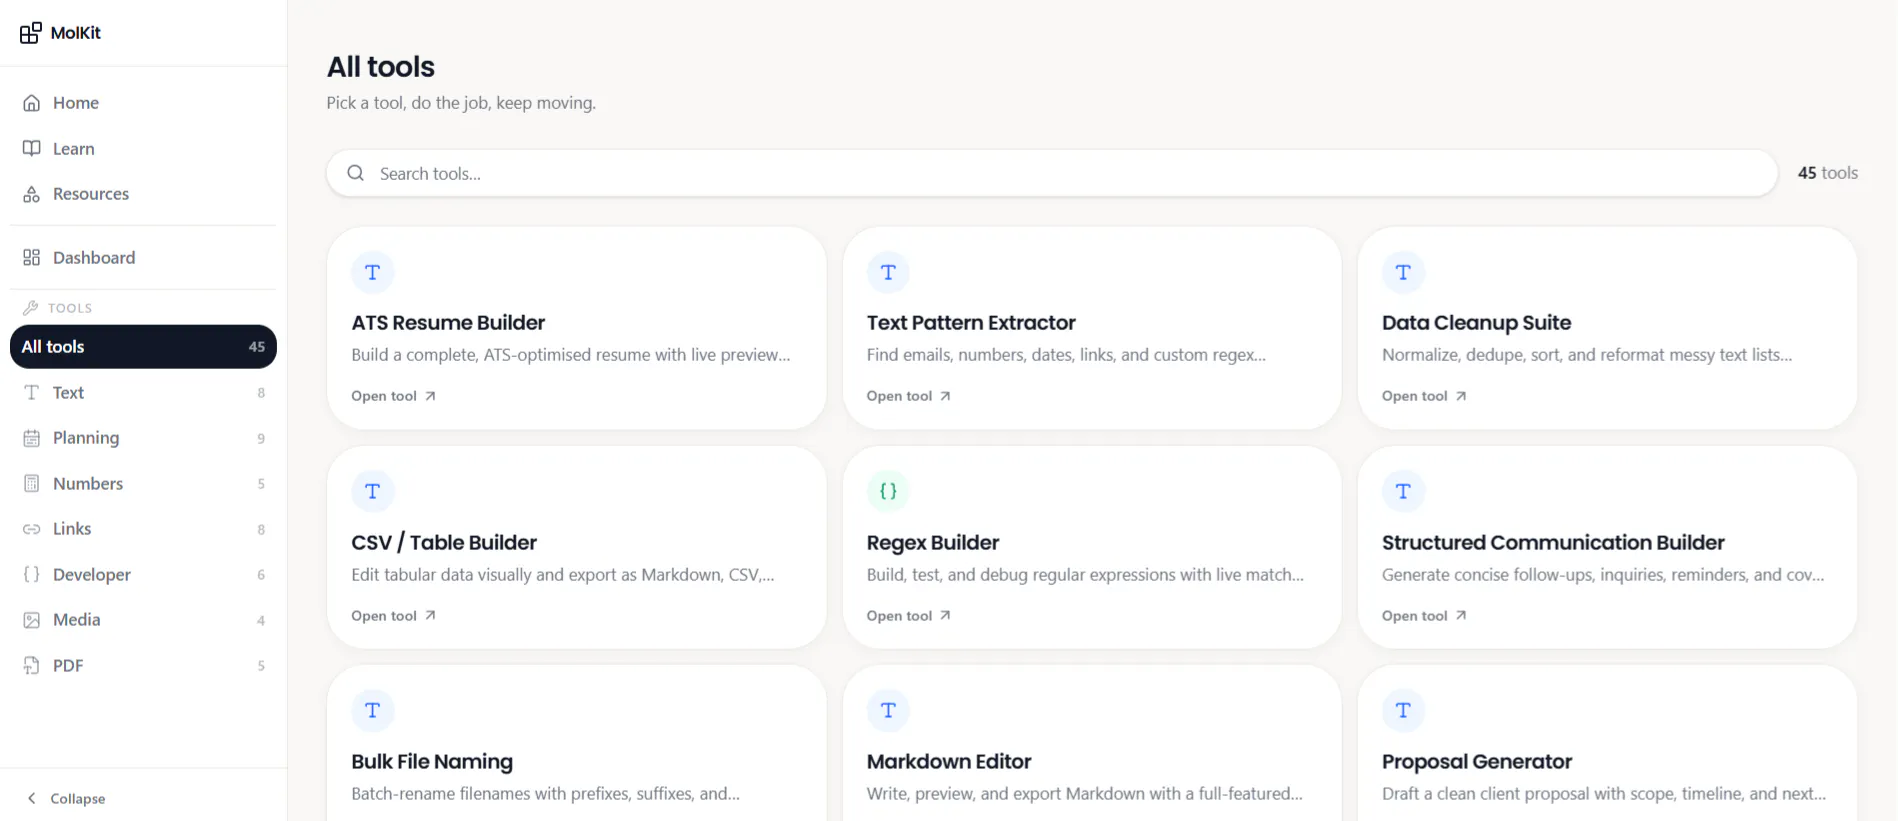Click the Media image icon
Image resolution: width=1898 pixels, height=821 pixels.
point(32,620)
